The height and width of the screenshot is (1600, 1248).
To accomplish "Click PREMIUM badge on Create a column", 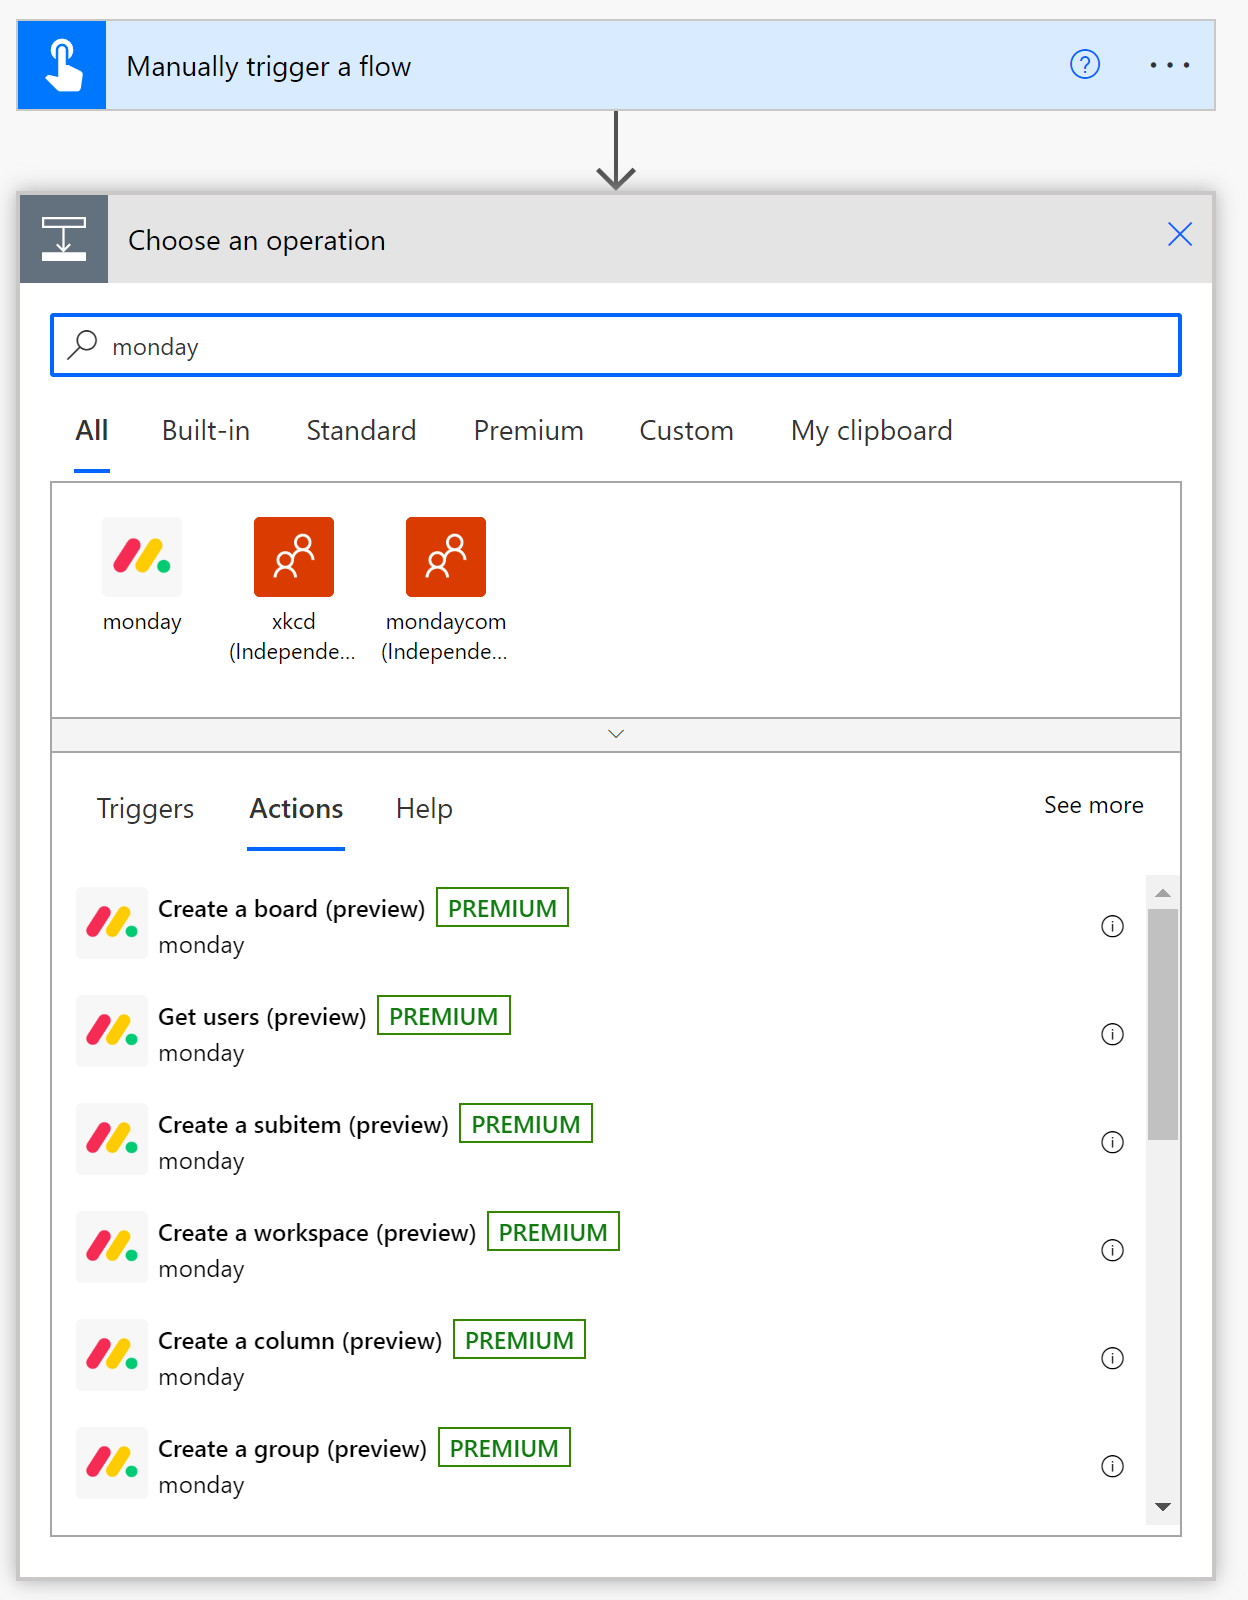I will tap(519, 1340).
